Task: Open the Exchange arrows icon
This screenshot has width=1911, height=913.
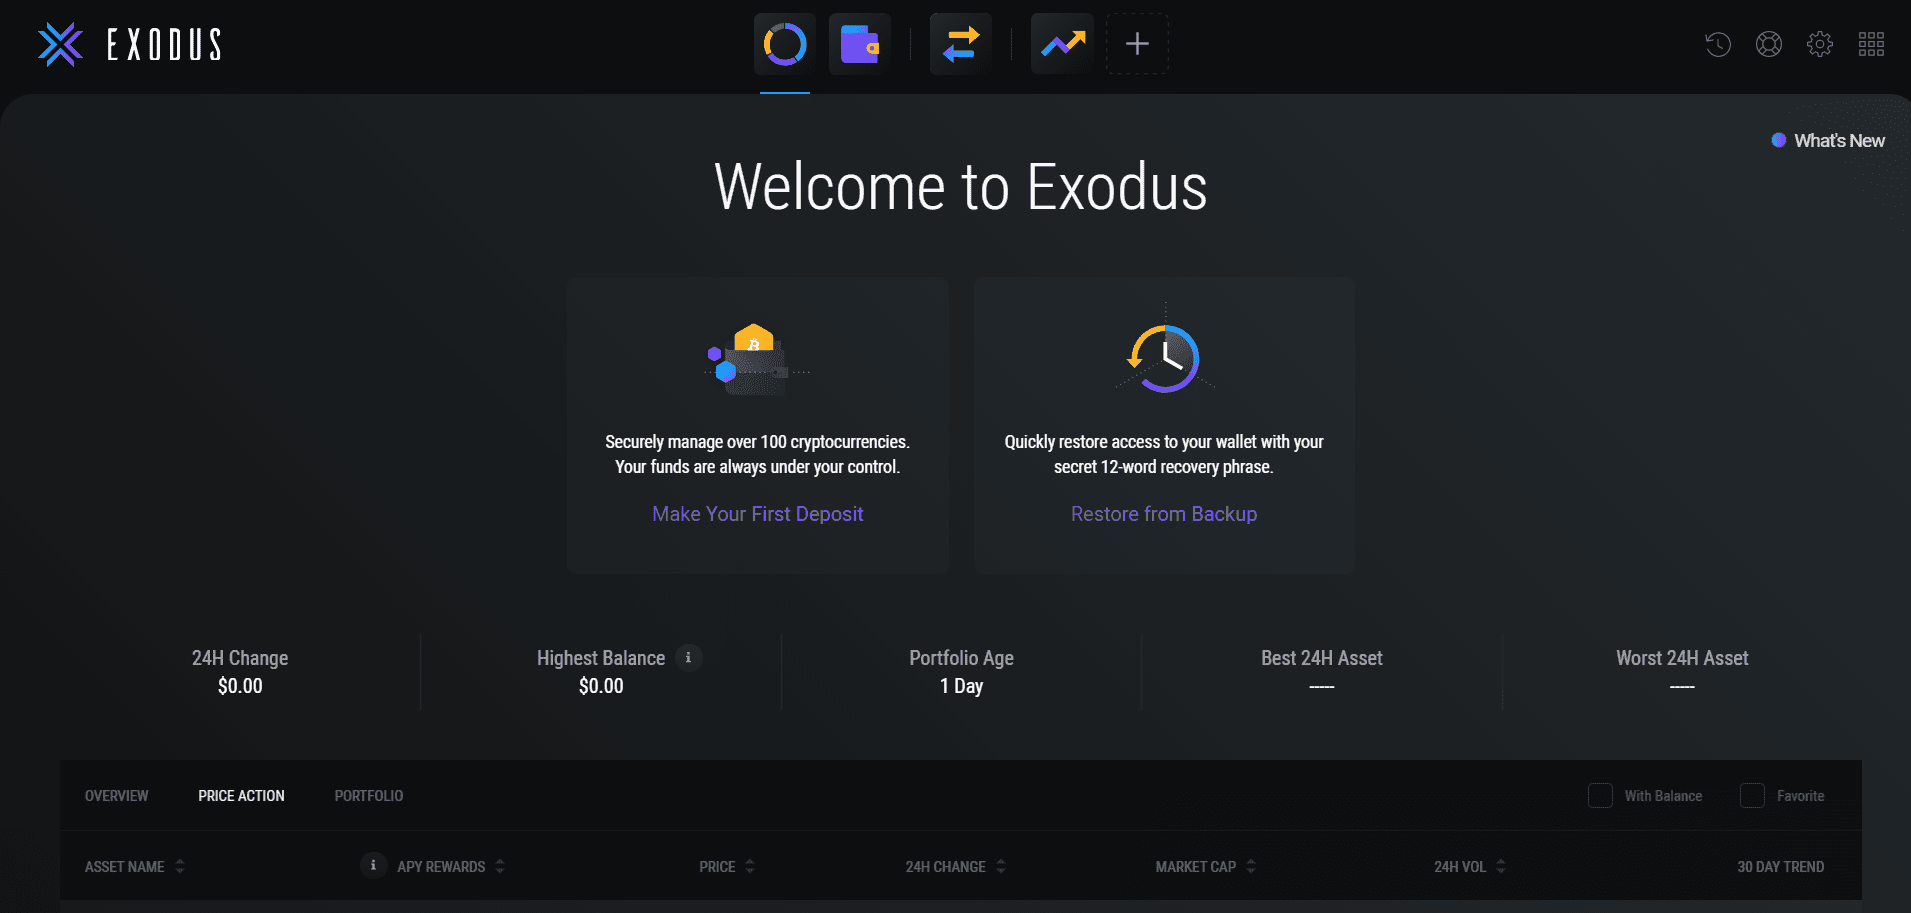Action: pos(961,44)
